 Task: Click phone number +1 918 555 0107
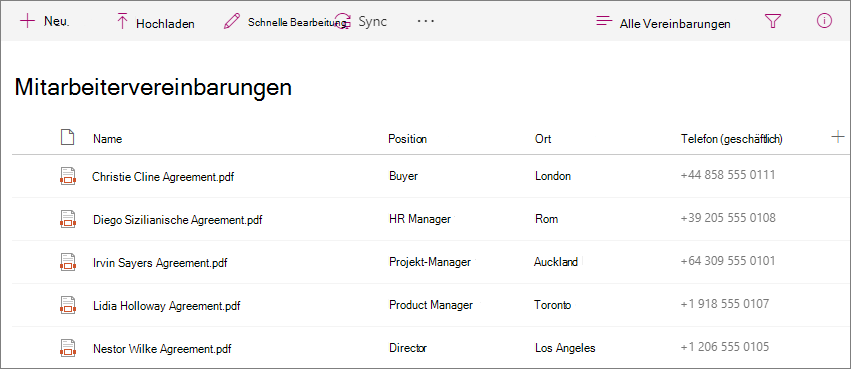pos(725,303)
